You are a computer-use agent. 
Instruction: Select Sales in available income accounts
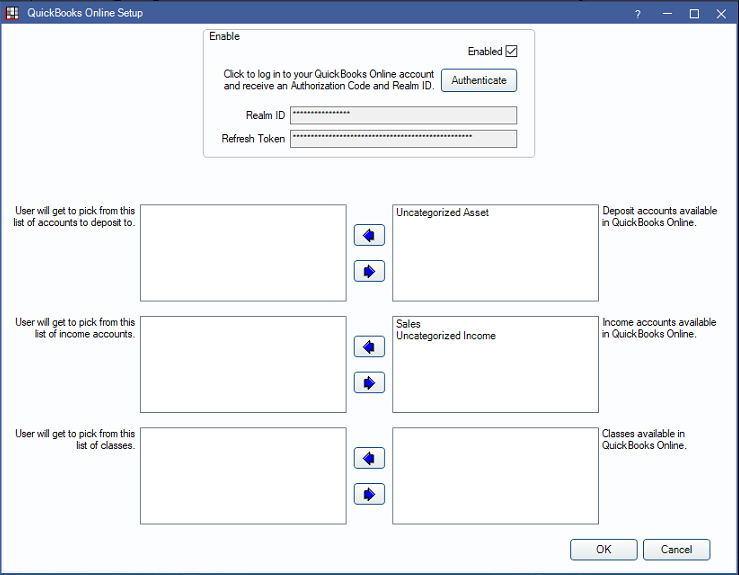click(x=408, y=324)
